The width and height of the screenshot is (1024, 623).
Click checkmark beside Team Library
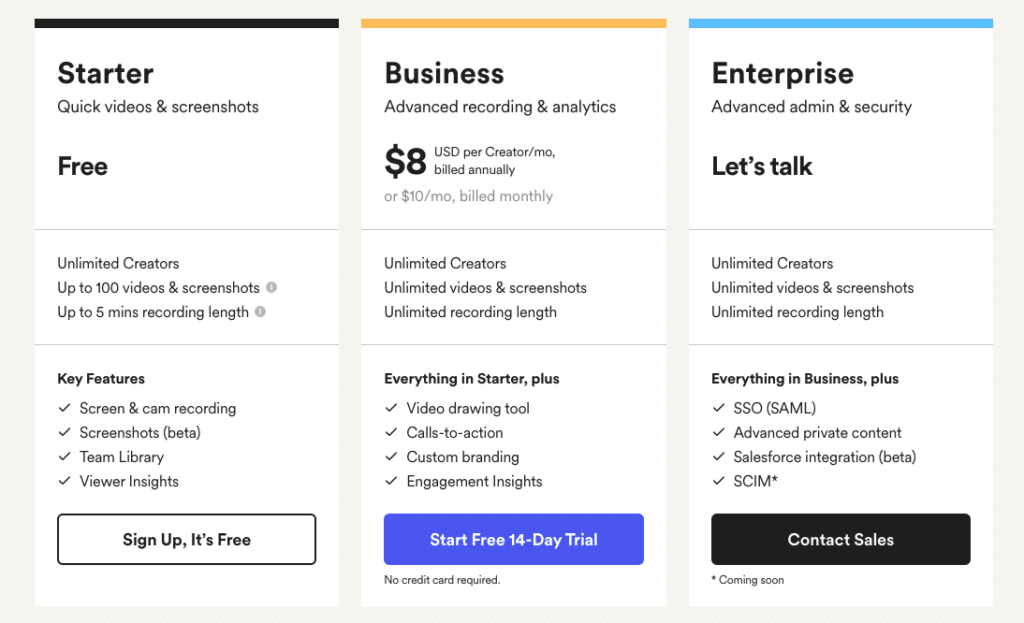click(x=64, y=456)
